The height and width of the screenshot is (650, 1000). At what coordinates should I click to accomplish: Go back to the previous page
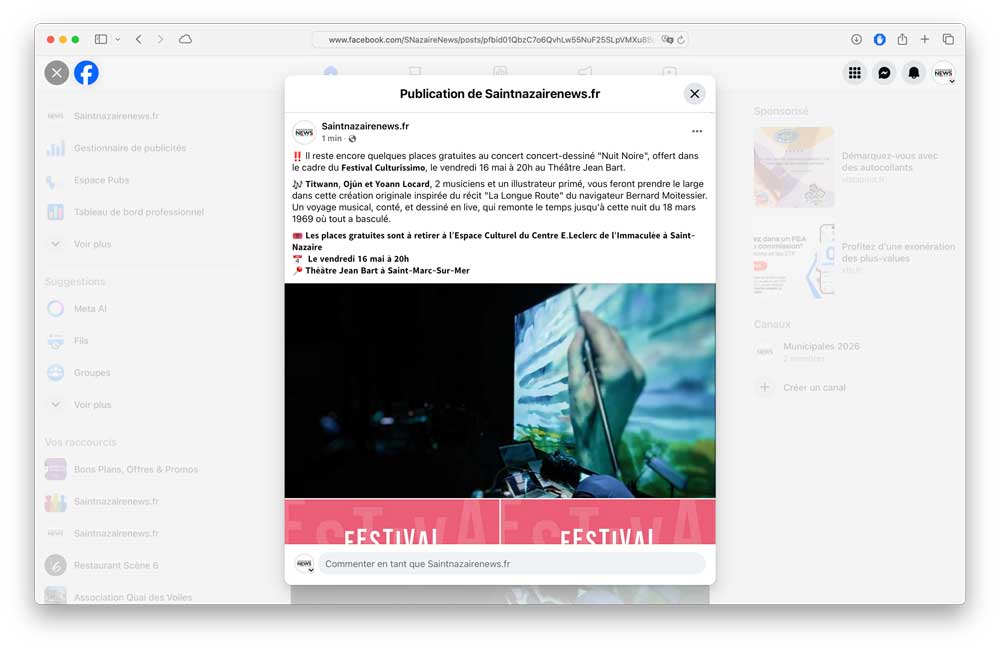click(x=139, y=39)
